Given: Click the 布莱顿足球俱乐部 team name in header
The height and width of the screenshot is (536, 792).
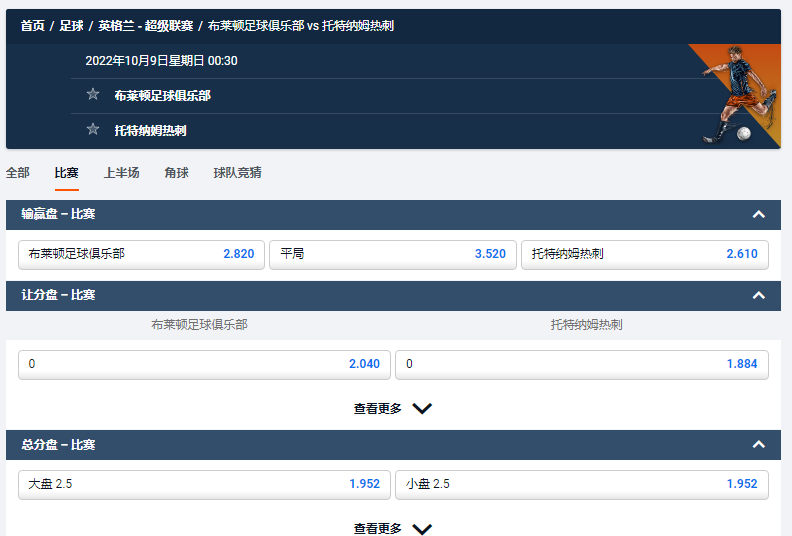Looking at the screenshot, I should tap(163, 95).
